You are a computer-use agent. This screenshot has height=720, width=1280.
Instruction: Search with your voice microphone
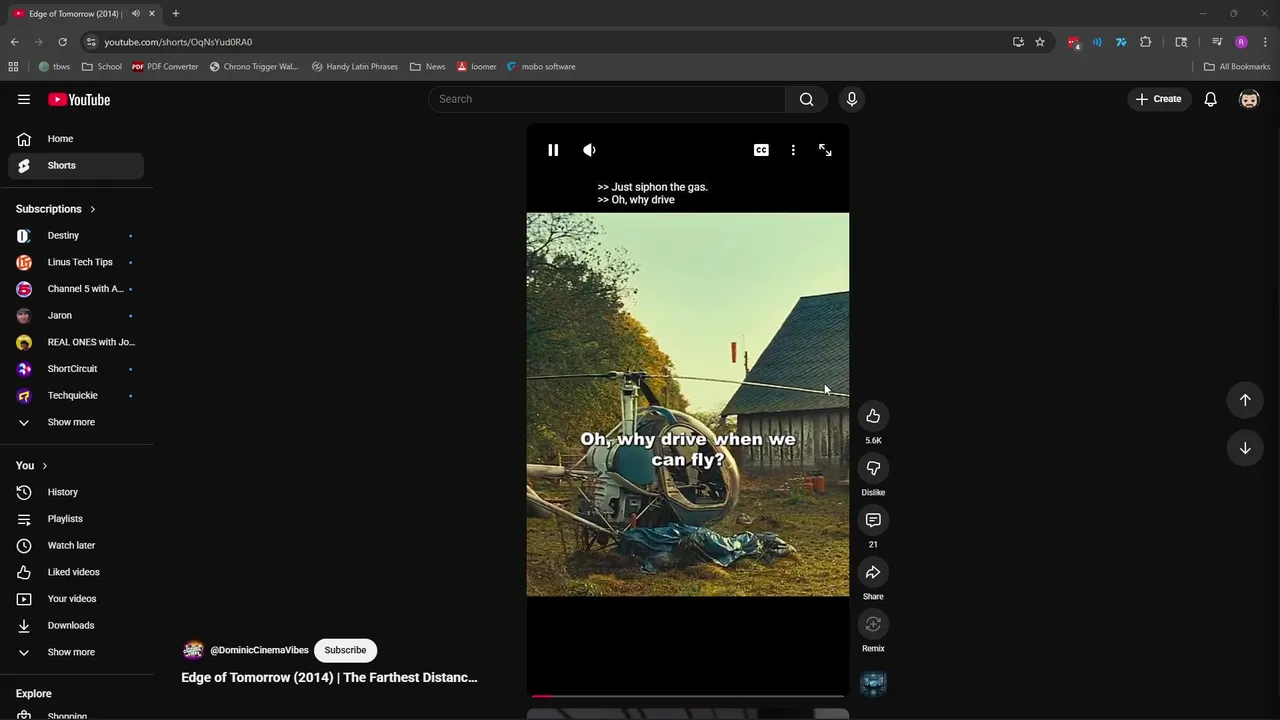click(x=852, y=99)
